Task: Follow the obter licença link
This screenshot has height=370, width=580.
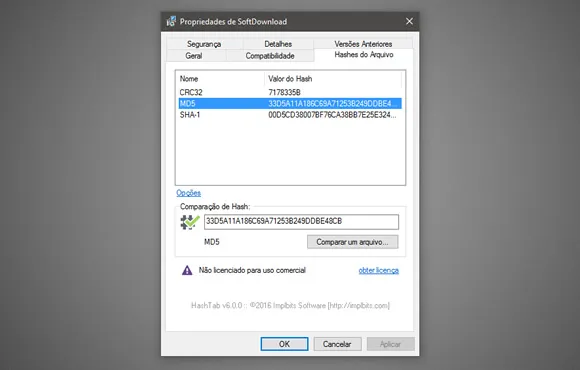Action: click(379, 270)
